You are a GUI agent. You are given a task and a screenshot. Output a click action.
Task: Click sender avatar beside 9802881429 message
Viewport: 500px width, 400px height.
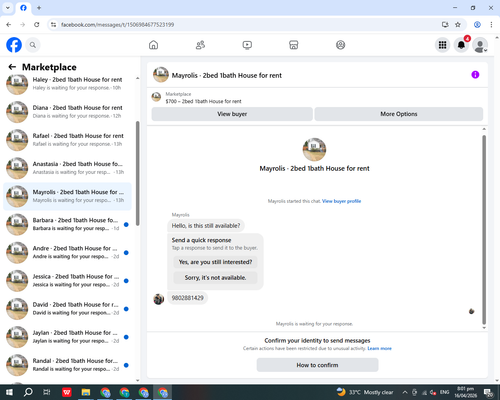click(x=159, y=299)
